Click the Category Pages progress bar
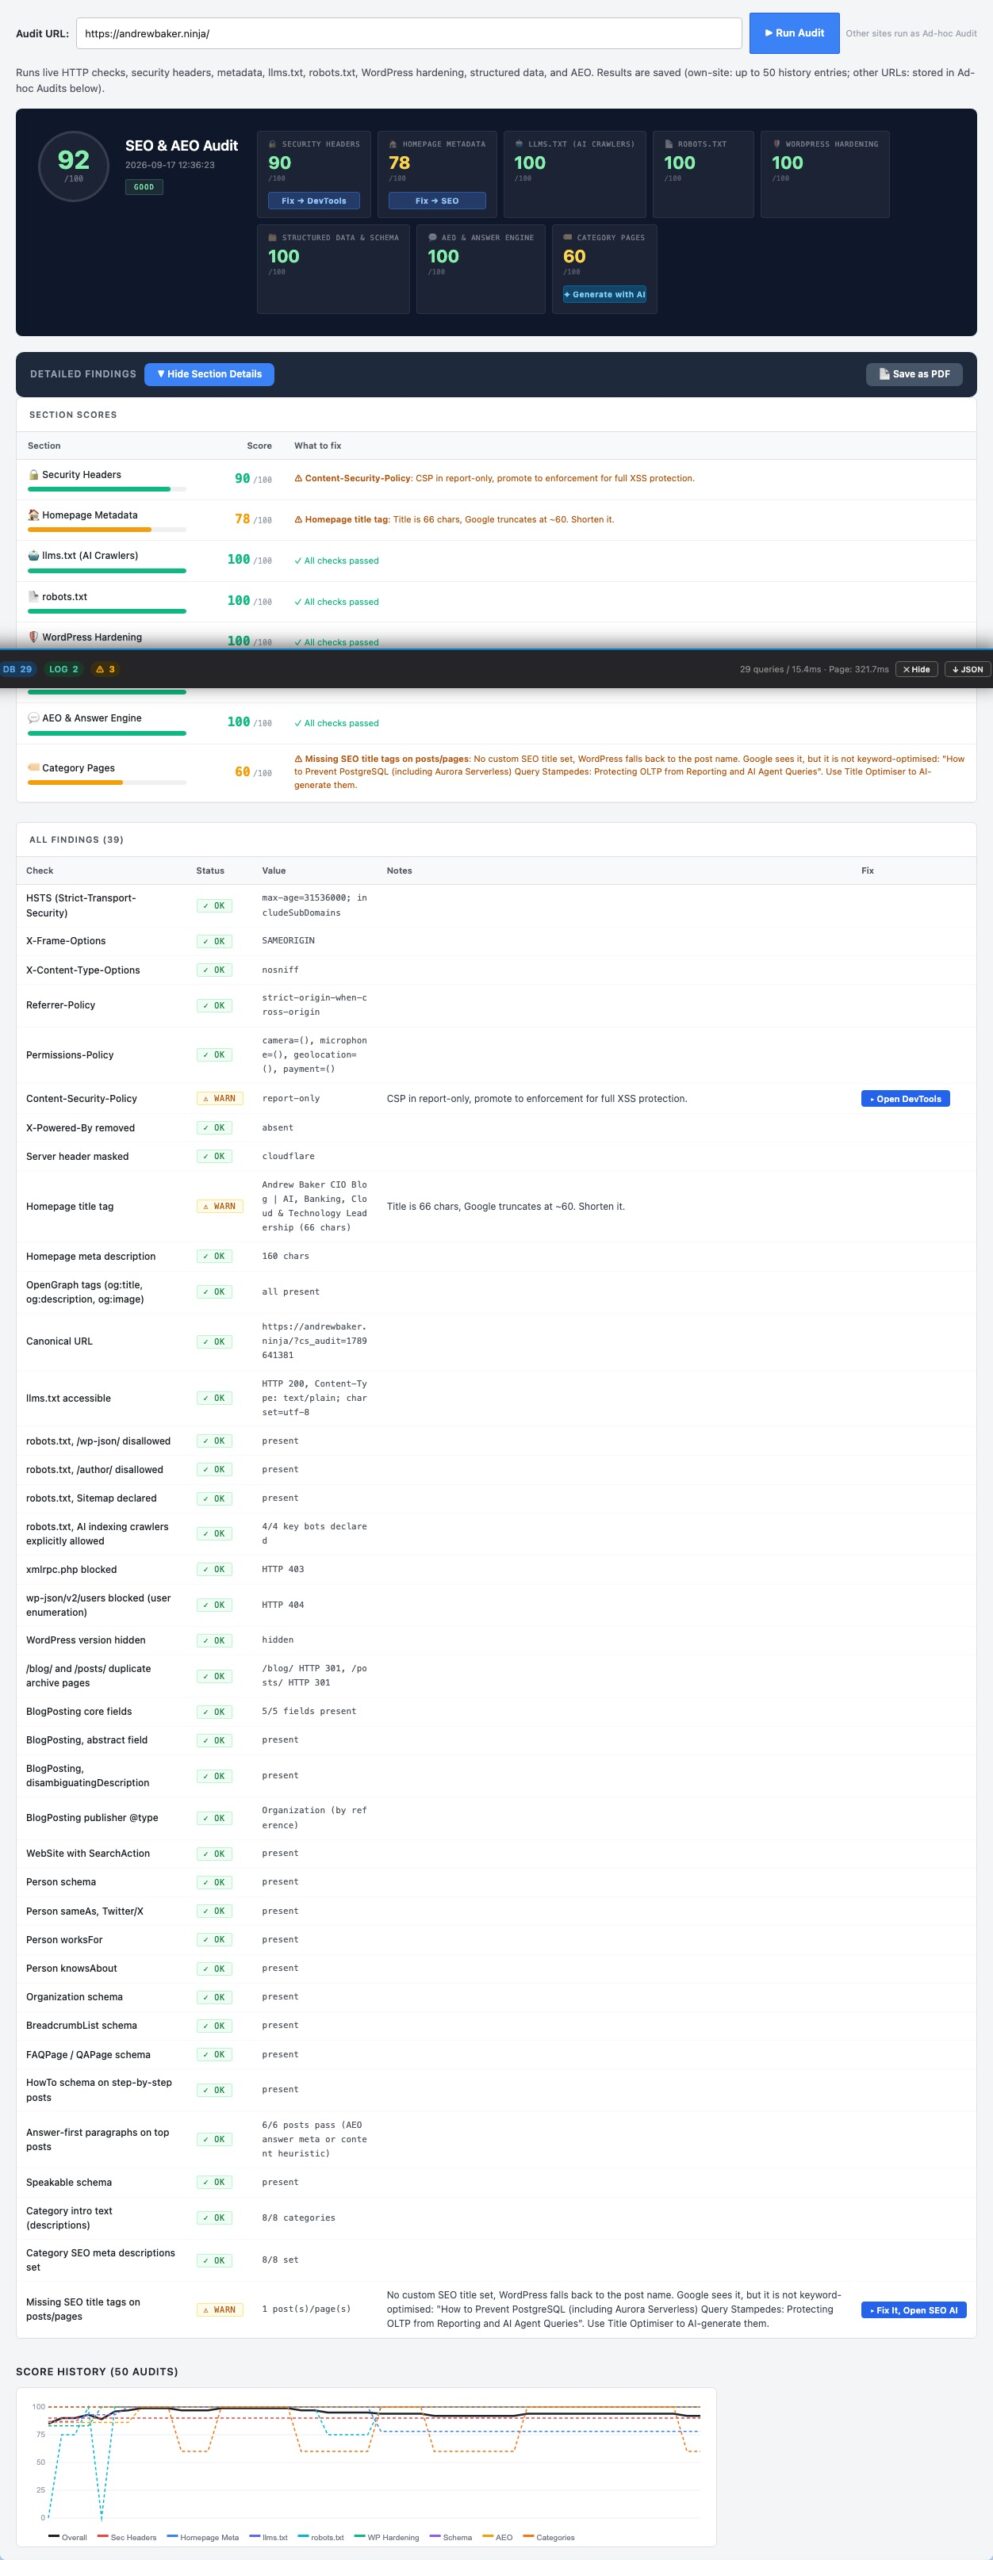The width and height of the screenshot is (993, 2560). (107, 782)
